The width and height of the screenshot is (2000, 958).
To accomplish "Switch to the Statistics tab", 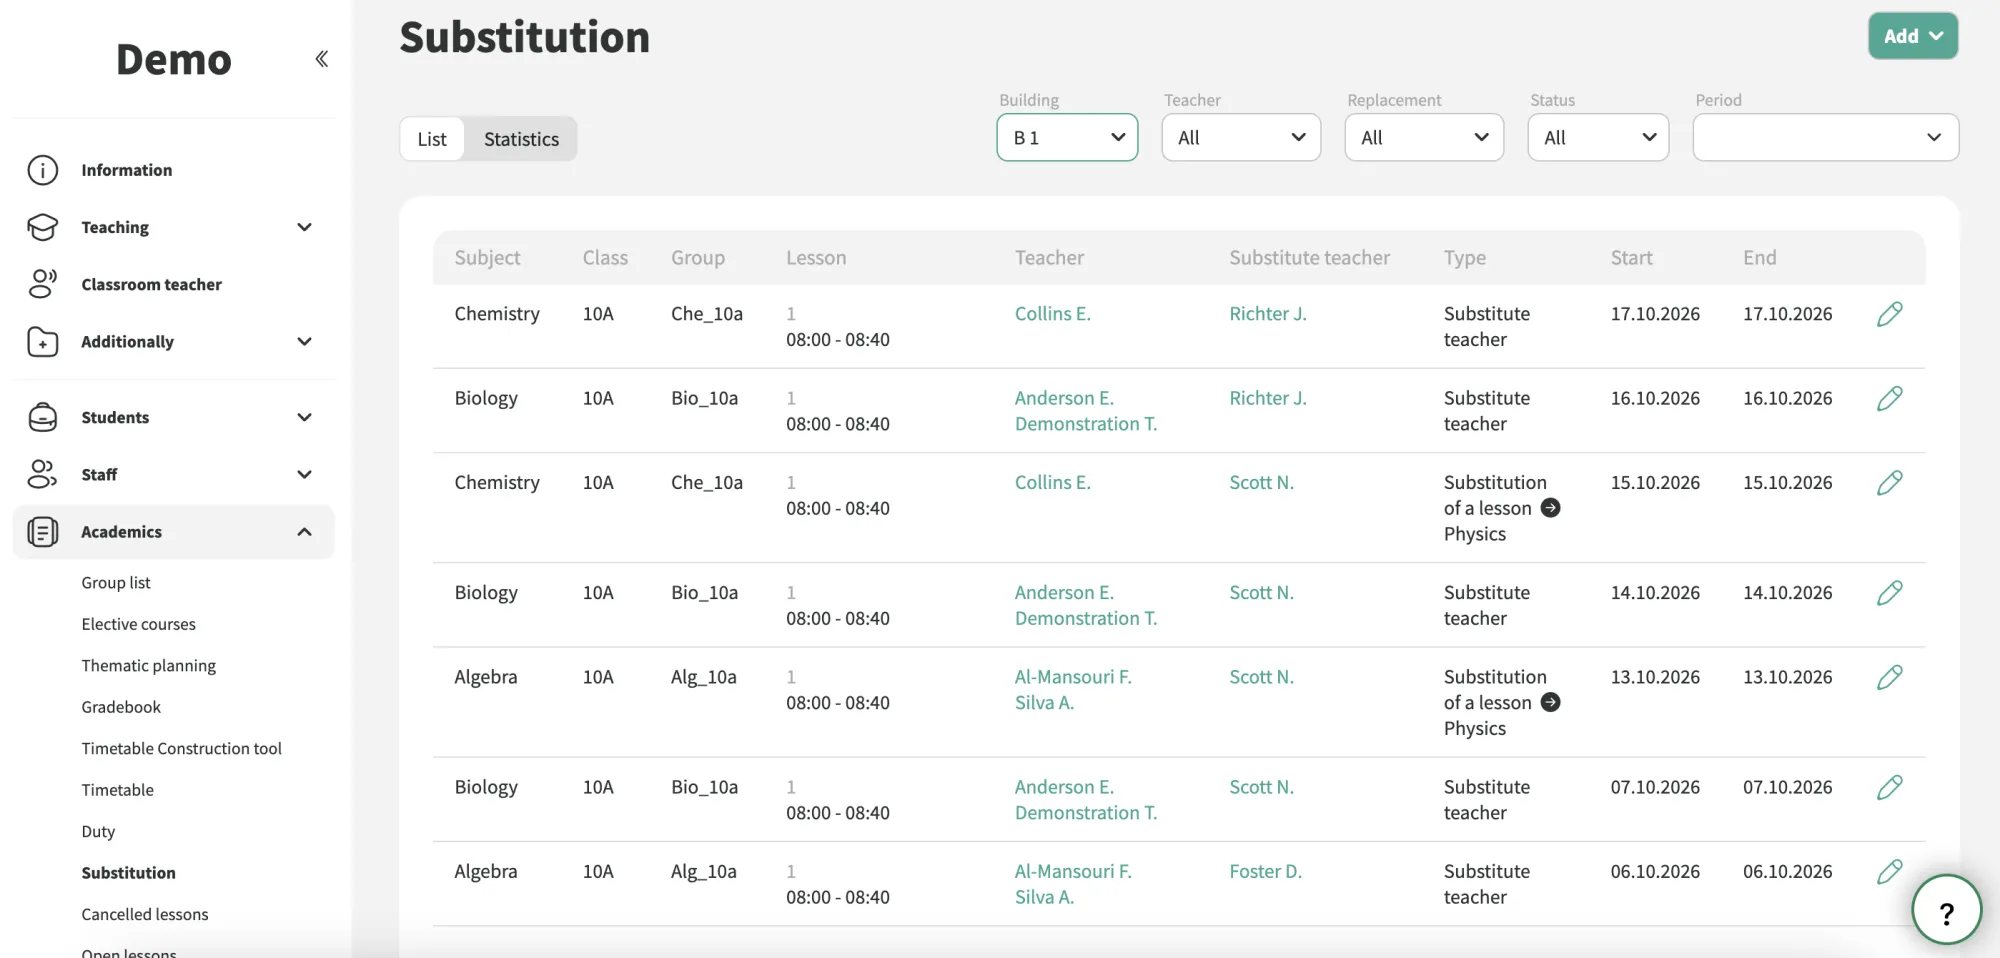I will pyautogui.click(x=521, y=139).
